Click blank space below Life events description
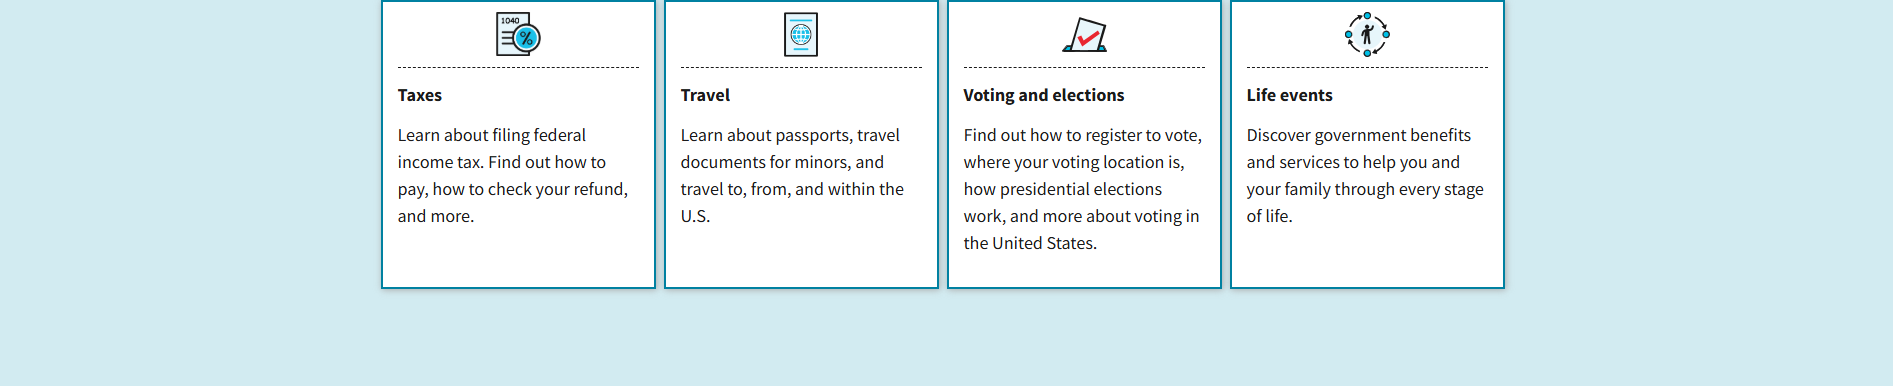The height and width of the screenshot is (386, 1893). [x=1367, y=258]
